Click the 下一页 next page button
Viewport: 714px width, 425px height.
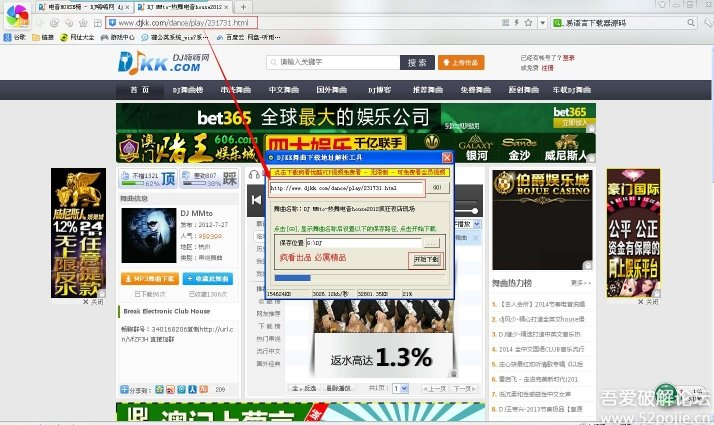click(x=464, y=389)
